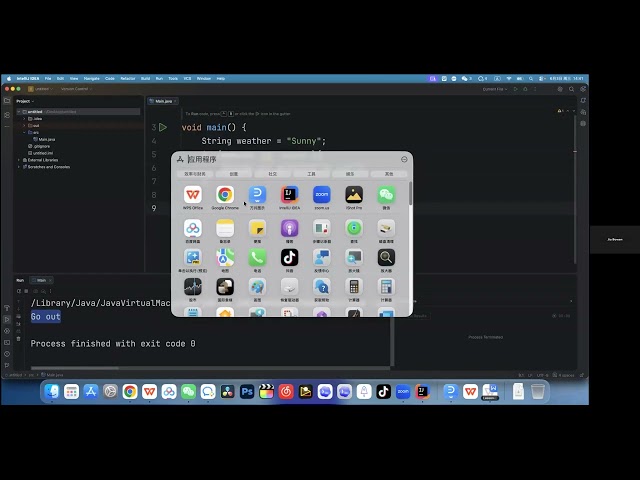The height and width of the screenshot is (480, 640).
Task: Switch to the Main.java editor tab
Action: point(163,101)
